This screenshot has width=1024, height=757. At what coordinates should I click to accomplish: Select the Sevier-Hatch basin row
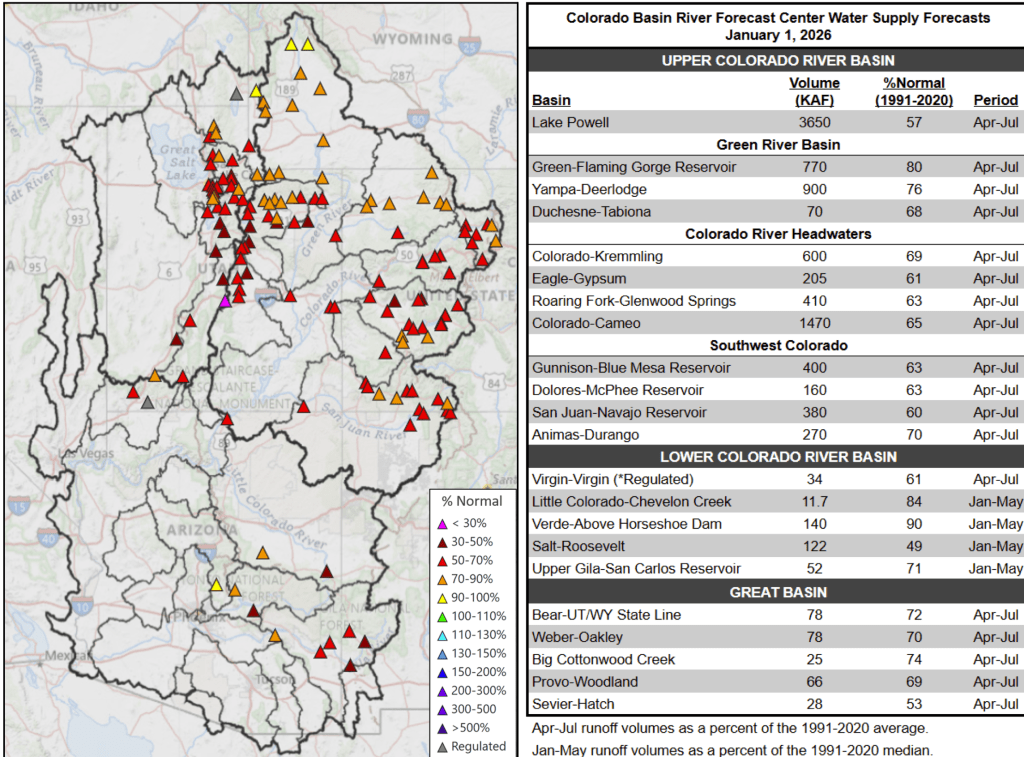777,705
